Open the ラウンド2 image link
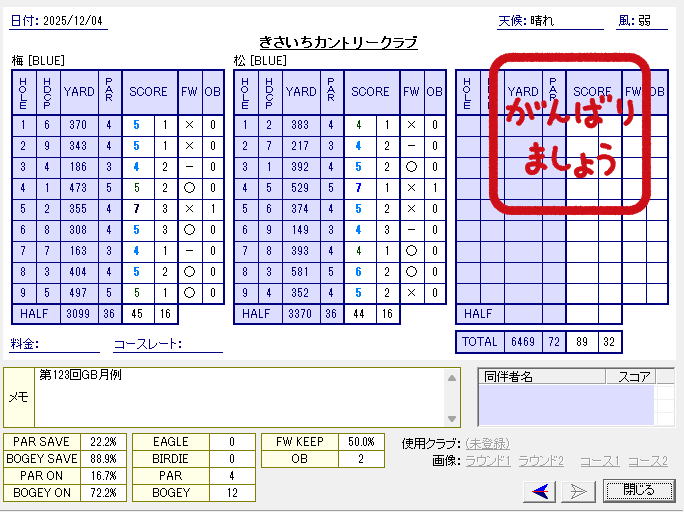 (542, 461)
